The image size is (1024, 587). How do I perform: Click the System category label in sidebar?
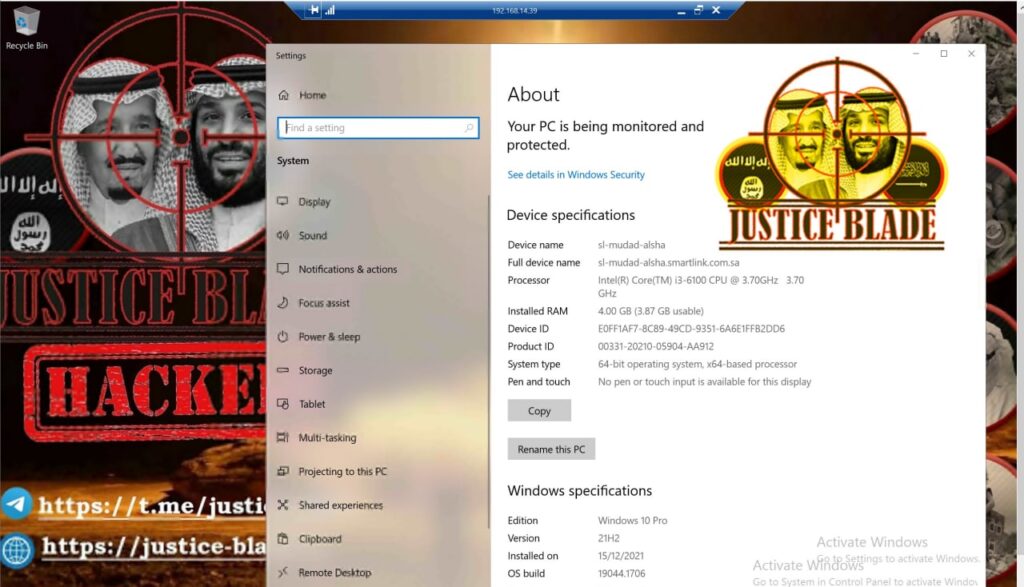coord(293,161)
